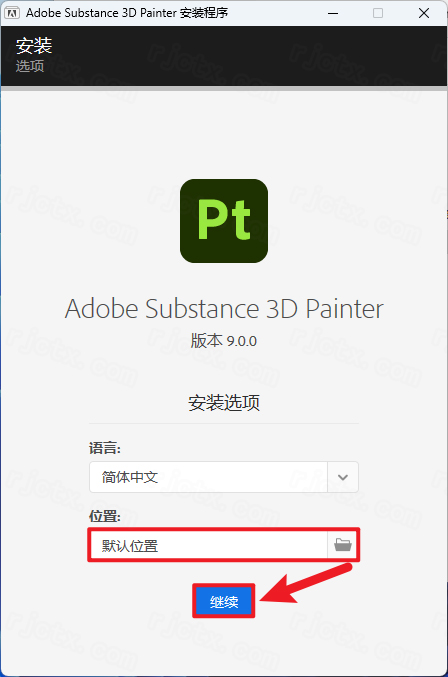The height and width of the screenshot is (677, 448).
Task: Click the 版本 9.0.0 version text
Action: (224, 341)
